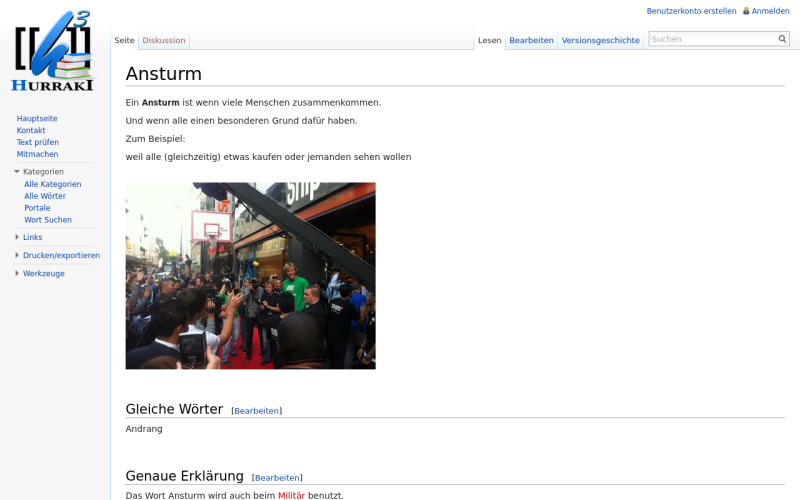Open the Portale link

(x=37, y=208)
